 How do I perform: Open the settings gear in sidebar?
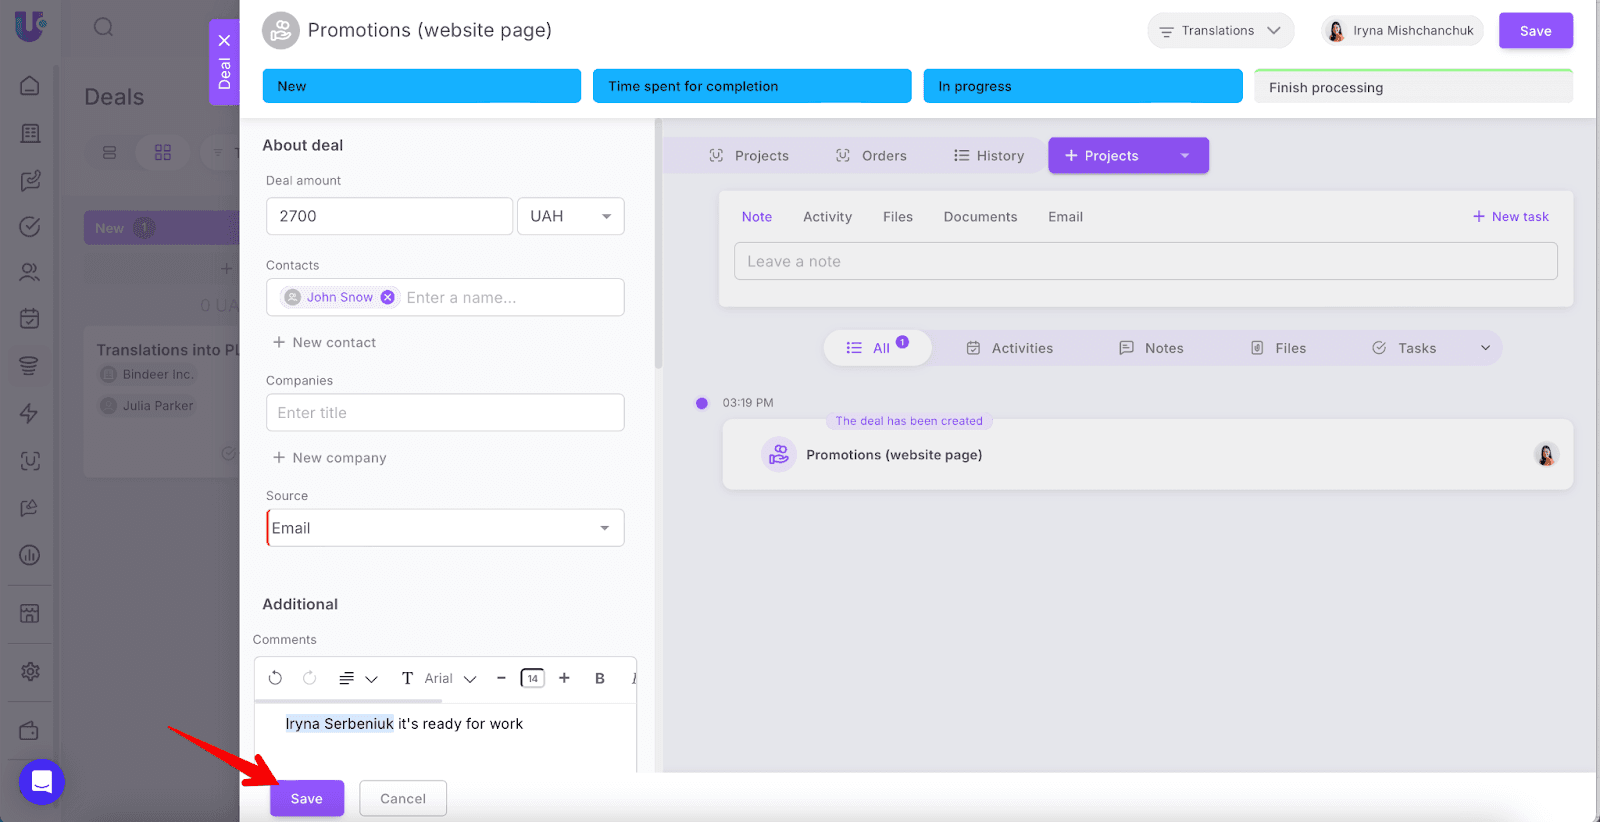[30, 671]
